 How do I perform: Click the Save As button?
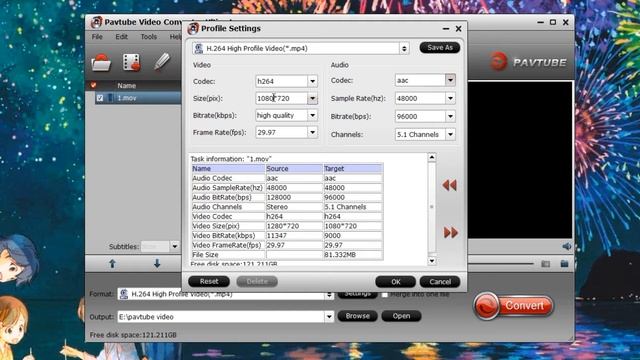(440, 48)
